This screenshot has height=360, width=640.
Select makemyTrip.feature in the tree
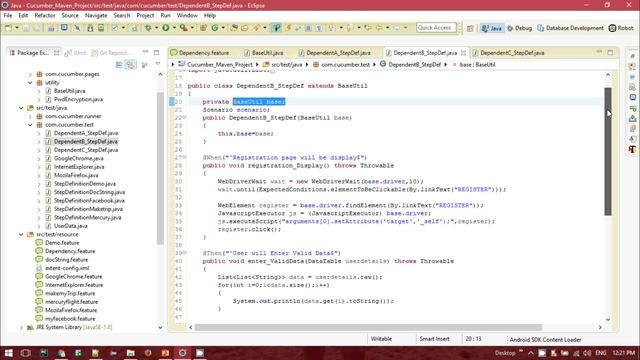[70, 293]
